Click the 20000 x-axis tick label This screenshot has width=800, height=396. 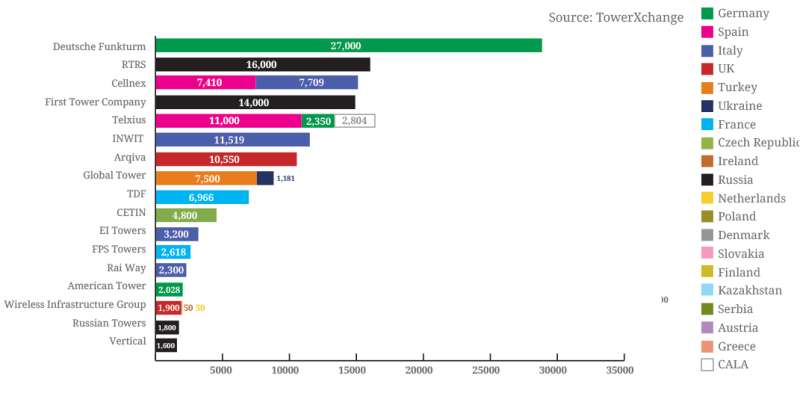tap(423, 370)
